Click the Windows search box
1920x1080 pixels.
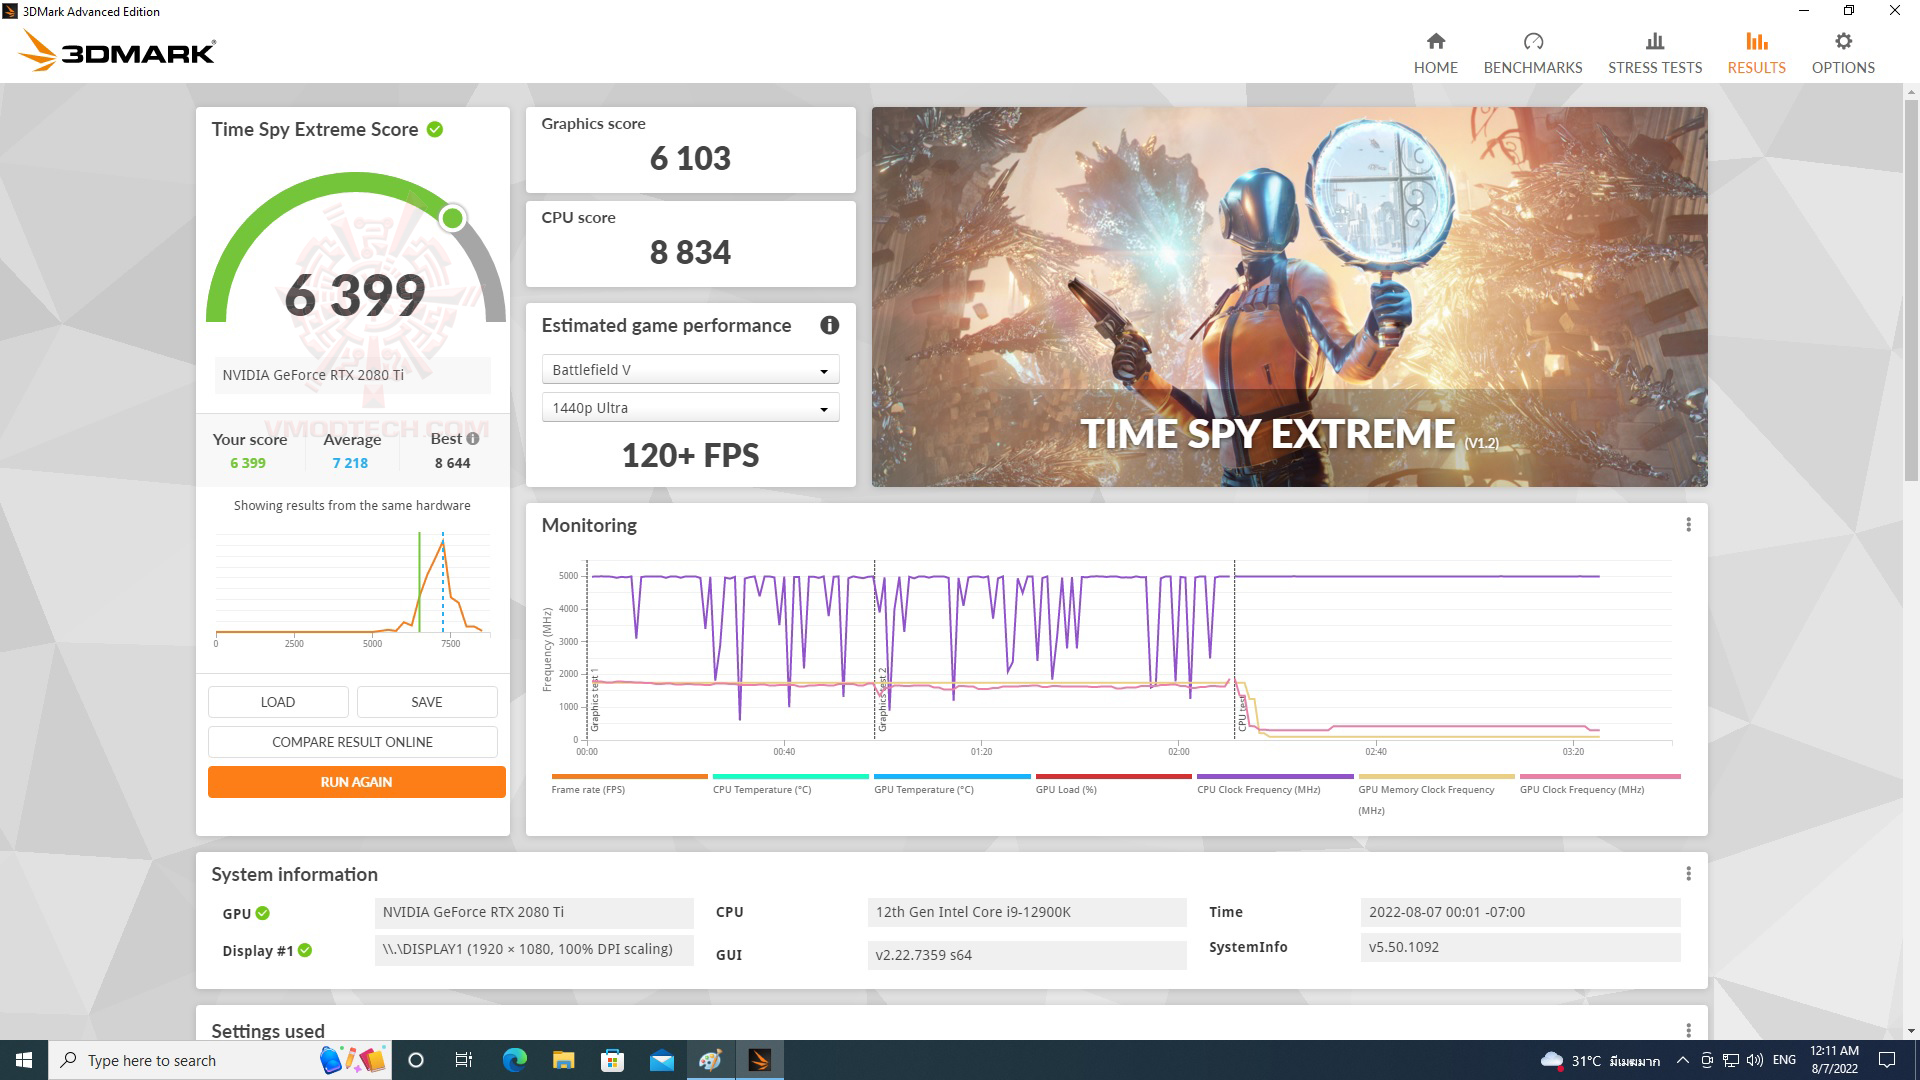point(160,1060)
